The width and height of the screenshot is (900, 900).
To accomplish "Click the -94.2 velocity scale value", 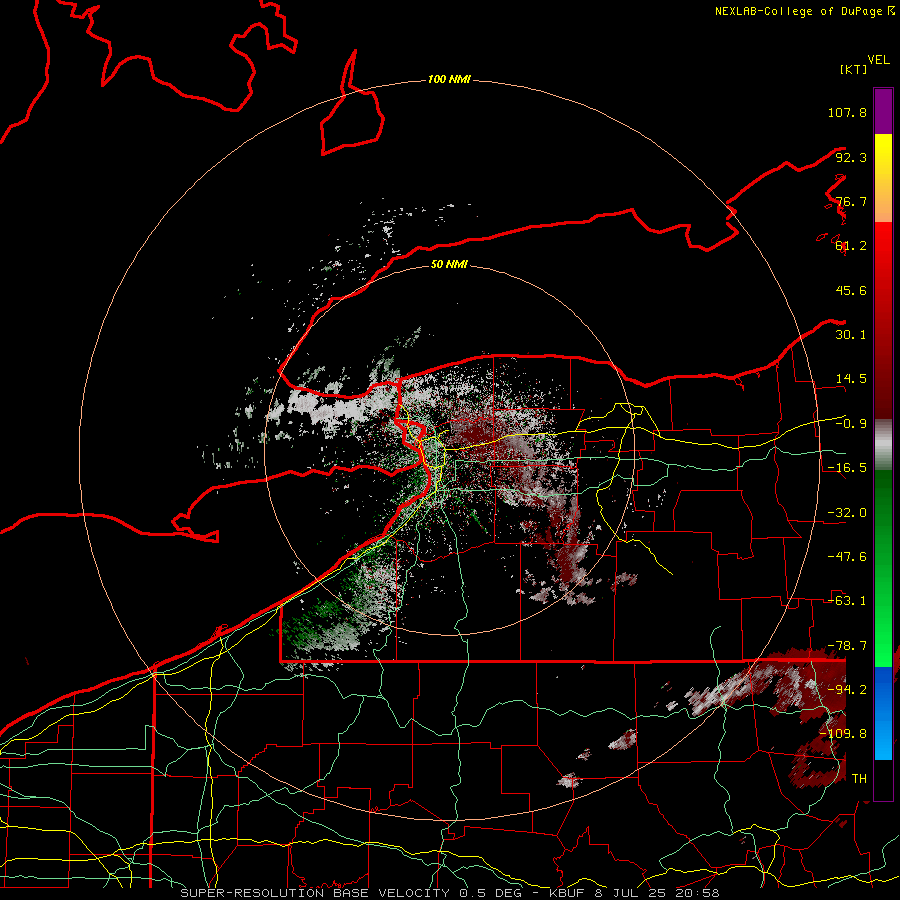I will [x=847, y=689].
